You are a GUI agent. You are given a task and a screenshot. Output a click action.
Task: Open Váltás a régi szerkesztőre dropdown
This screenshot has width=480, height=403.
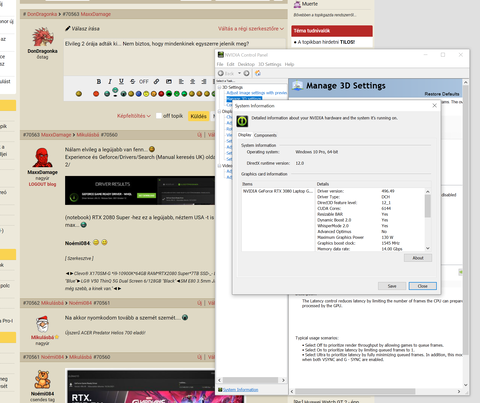pos(251,29)
